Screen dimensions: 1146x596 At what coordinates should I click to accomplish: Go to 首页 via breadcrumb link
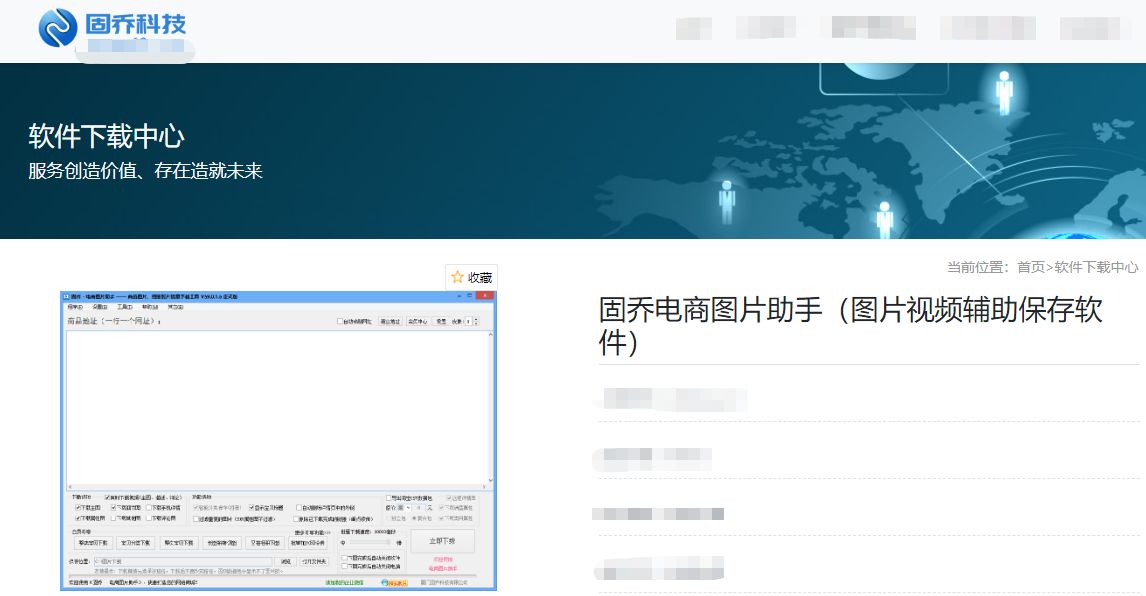point(1031,268)
